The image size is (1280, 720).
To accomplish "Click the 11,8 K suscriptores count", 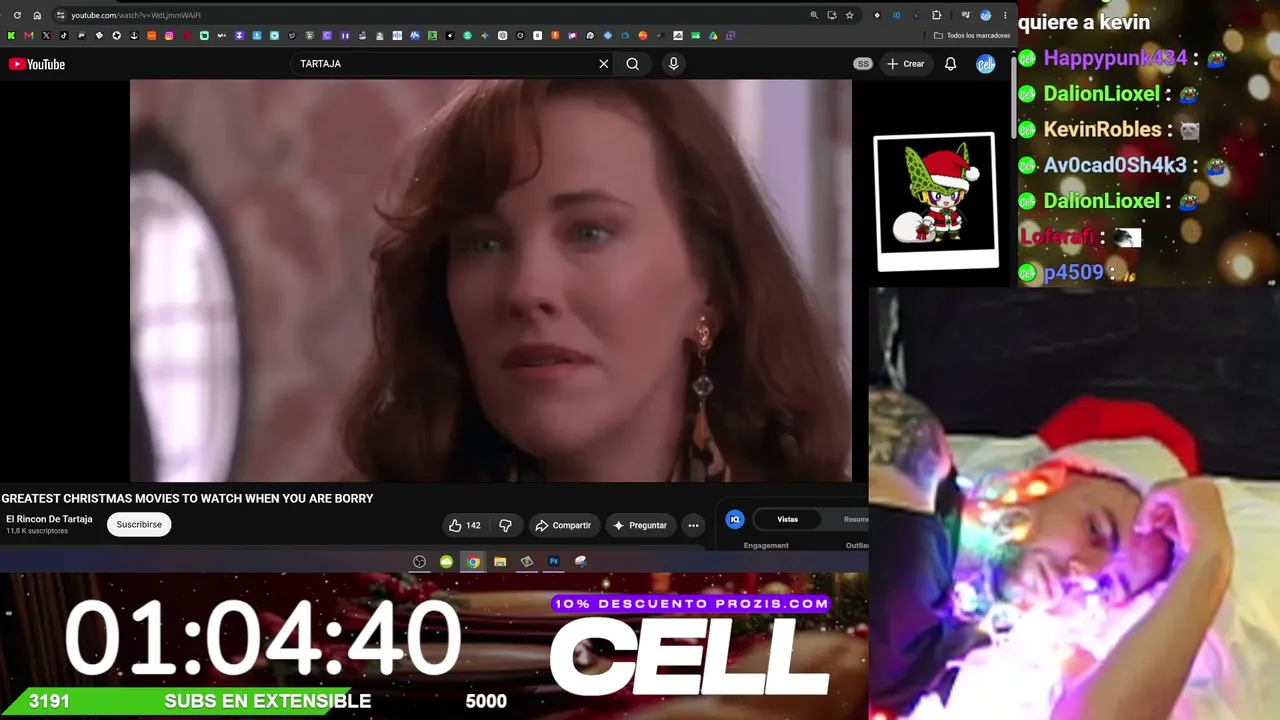I will click(37, 531).
